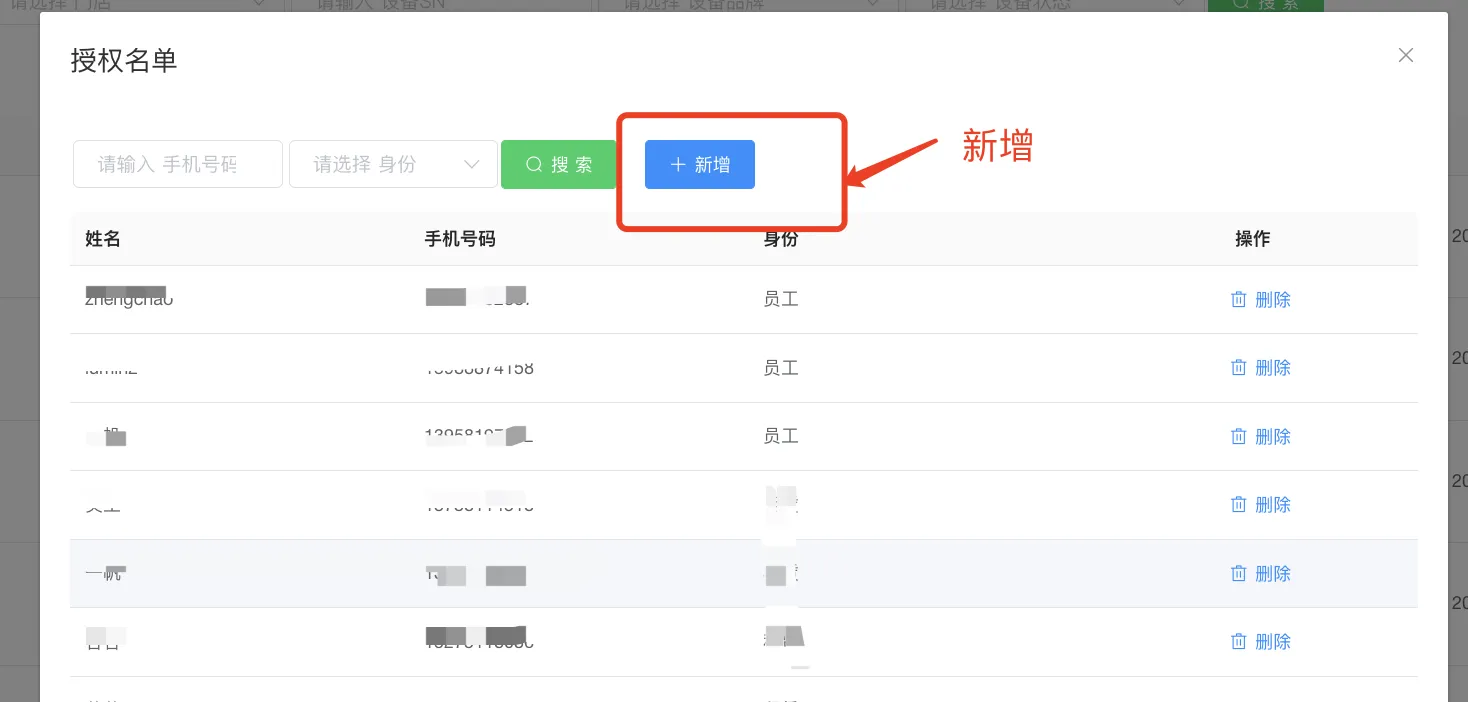The height and width of the screenshot is (702, 1468).
Task: Click the 手机号码 column header
Action: [x=460, y=239]
